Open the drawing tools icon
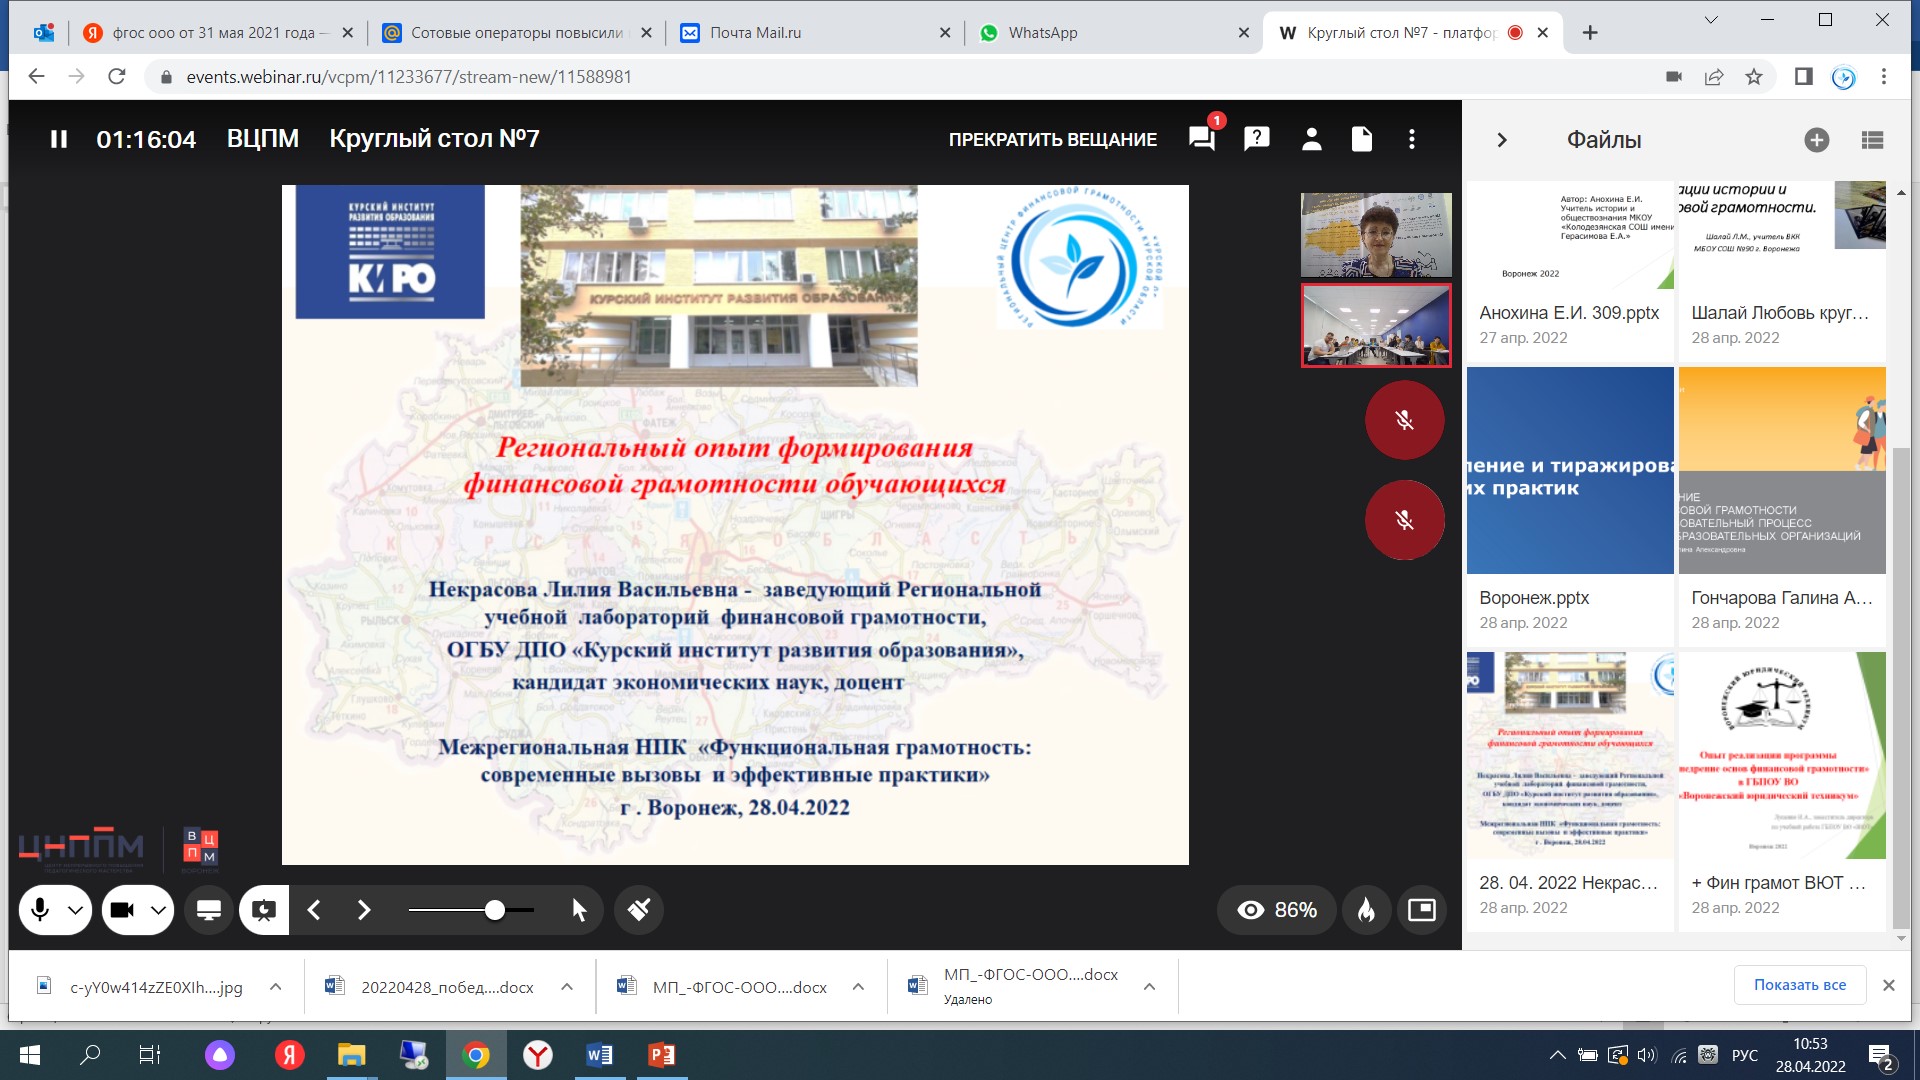This screenshot has height=1080, width=1920. click(x=639, y=910)
